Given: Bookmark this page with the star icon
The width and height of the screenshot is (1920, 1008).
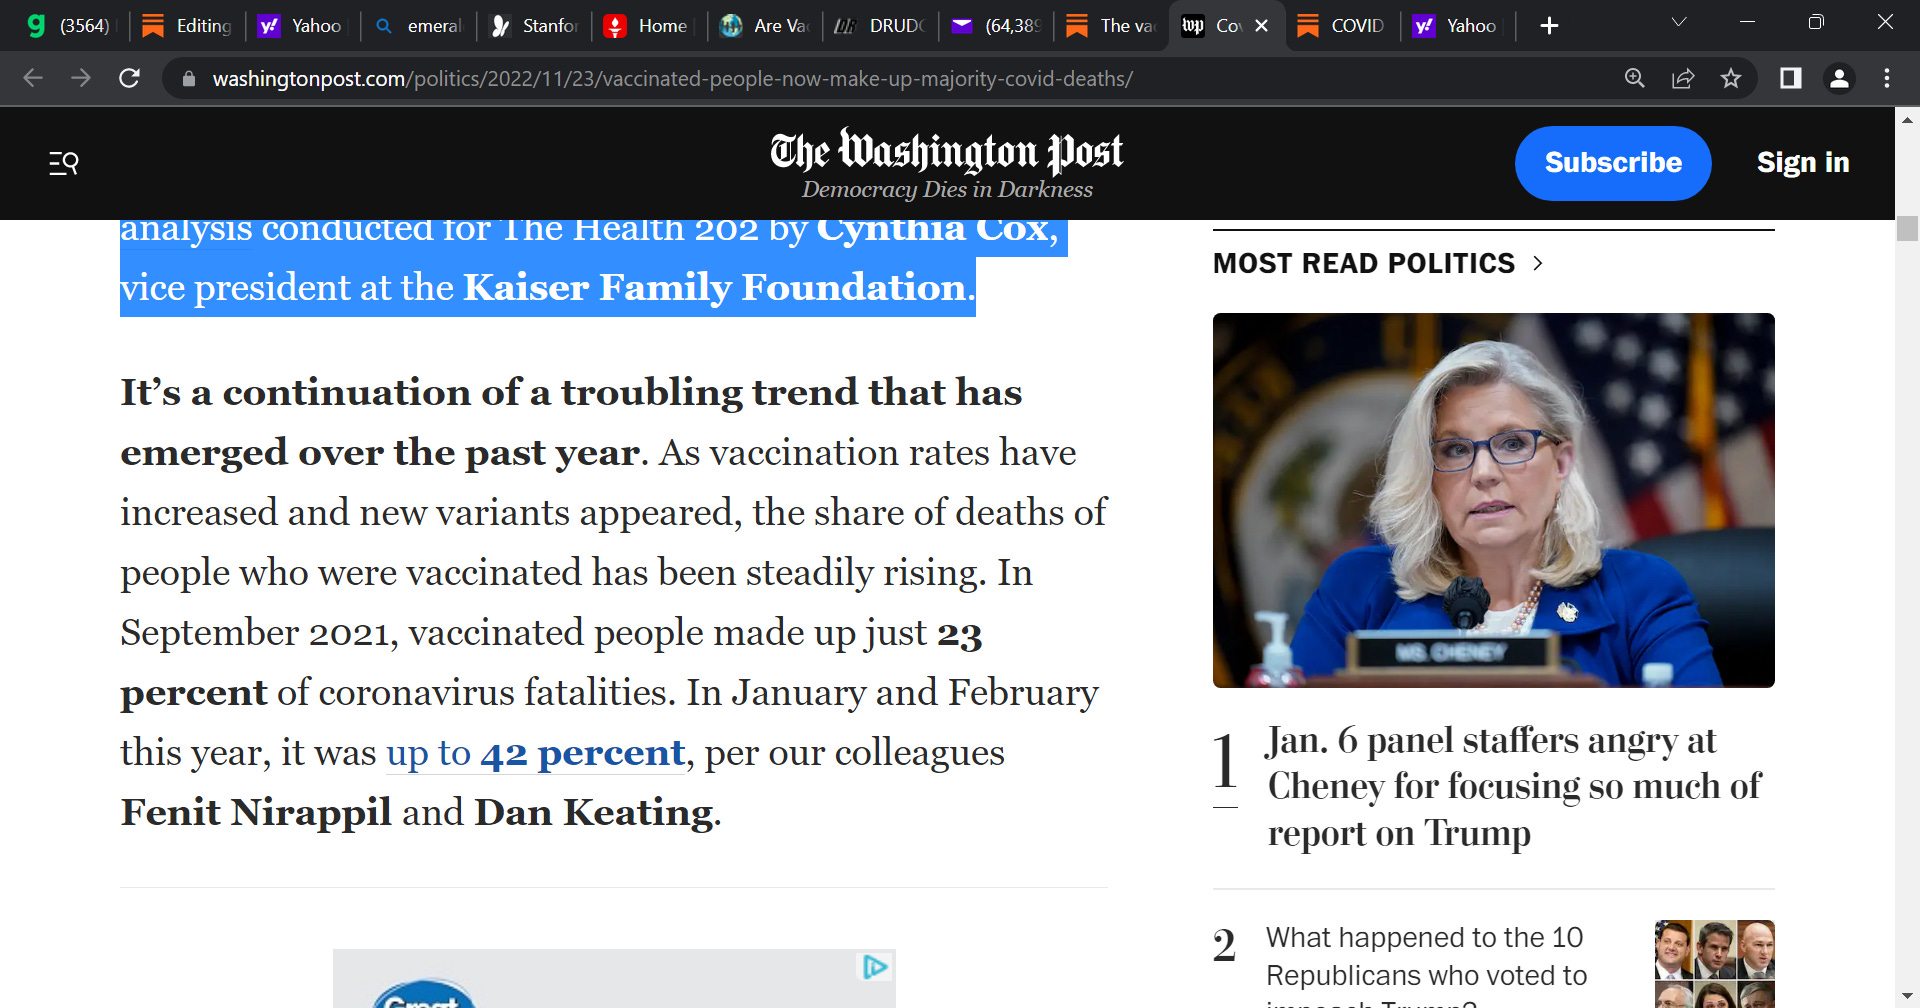Looking at the screenshot, I should [x=1731, y=78].
